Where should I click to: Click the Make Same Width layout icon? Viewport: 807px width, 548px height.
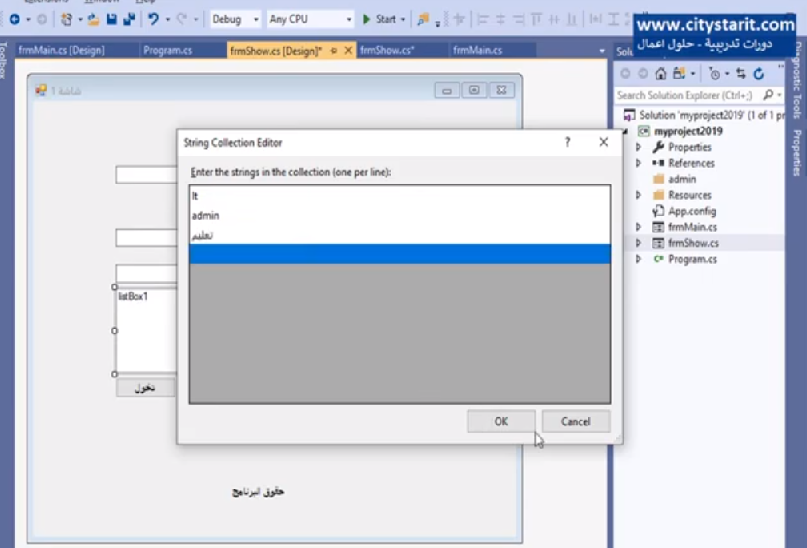[x=595, y=20]
